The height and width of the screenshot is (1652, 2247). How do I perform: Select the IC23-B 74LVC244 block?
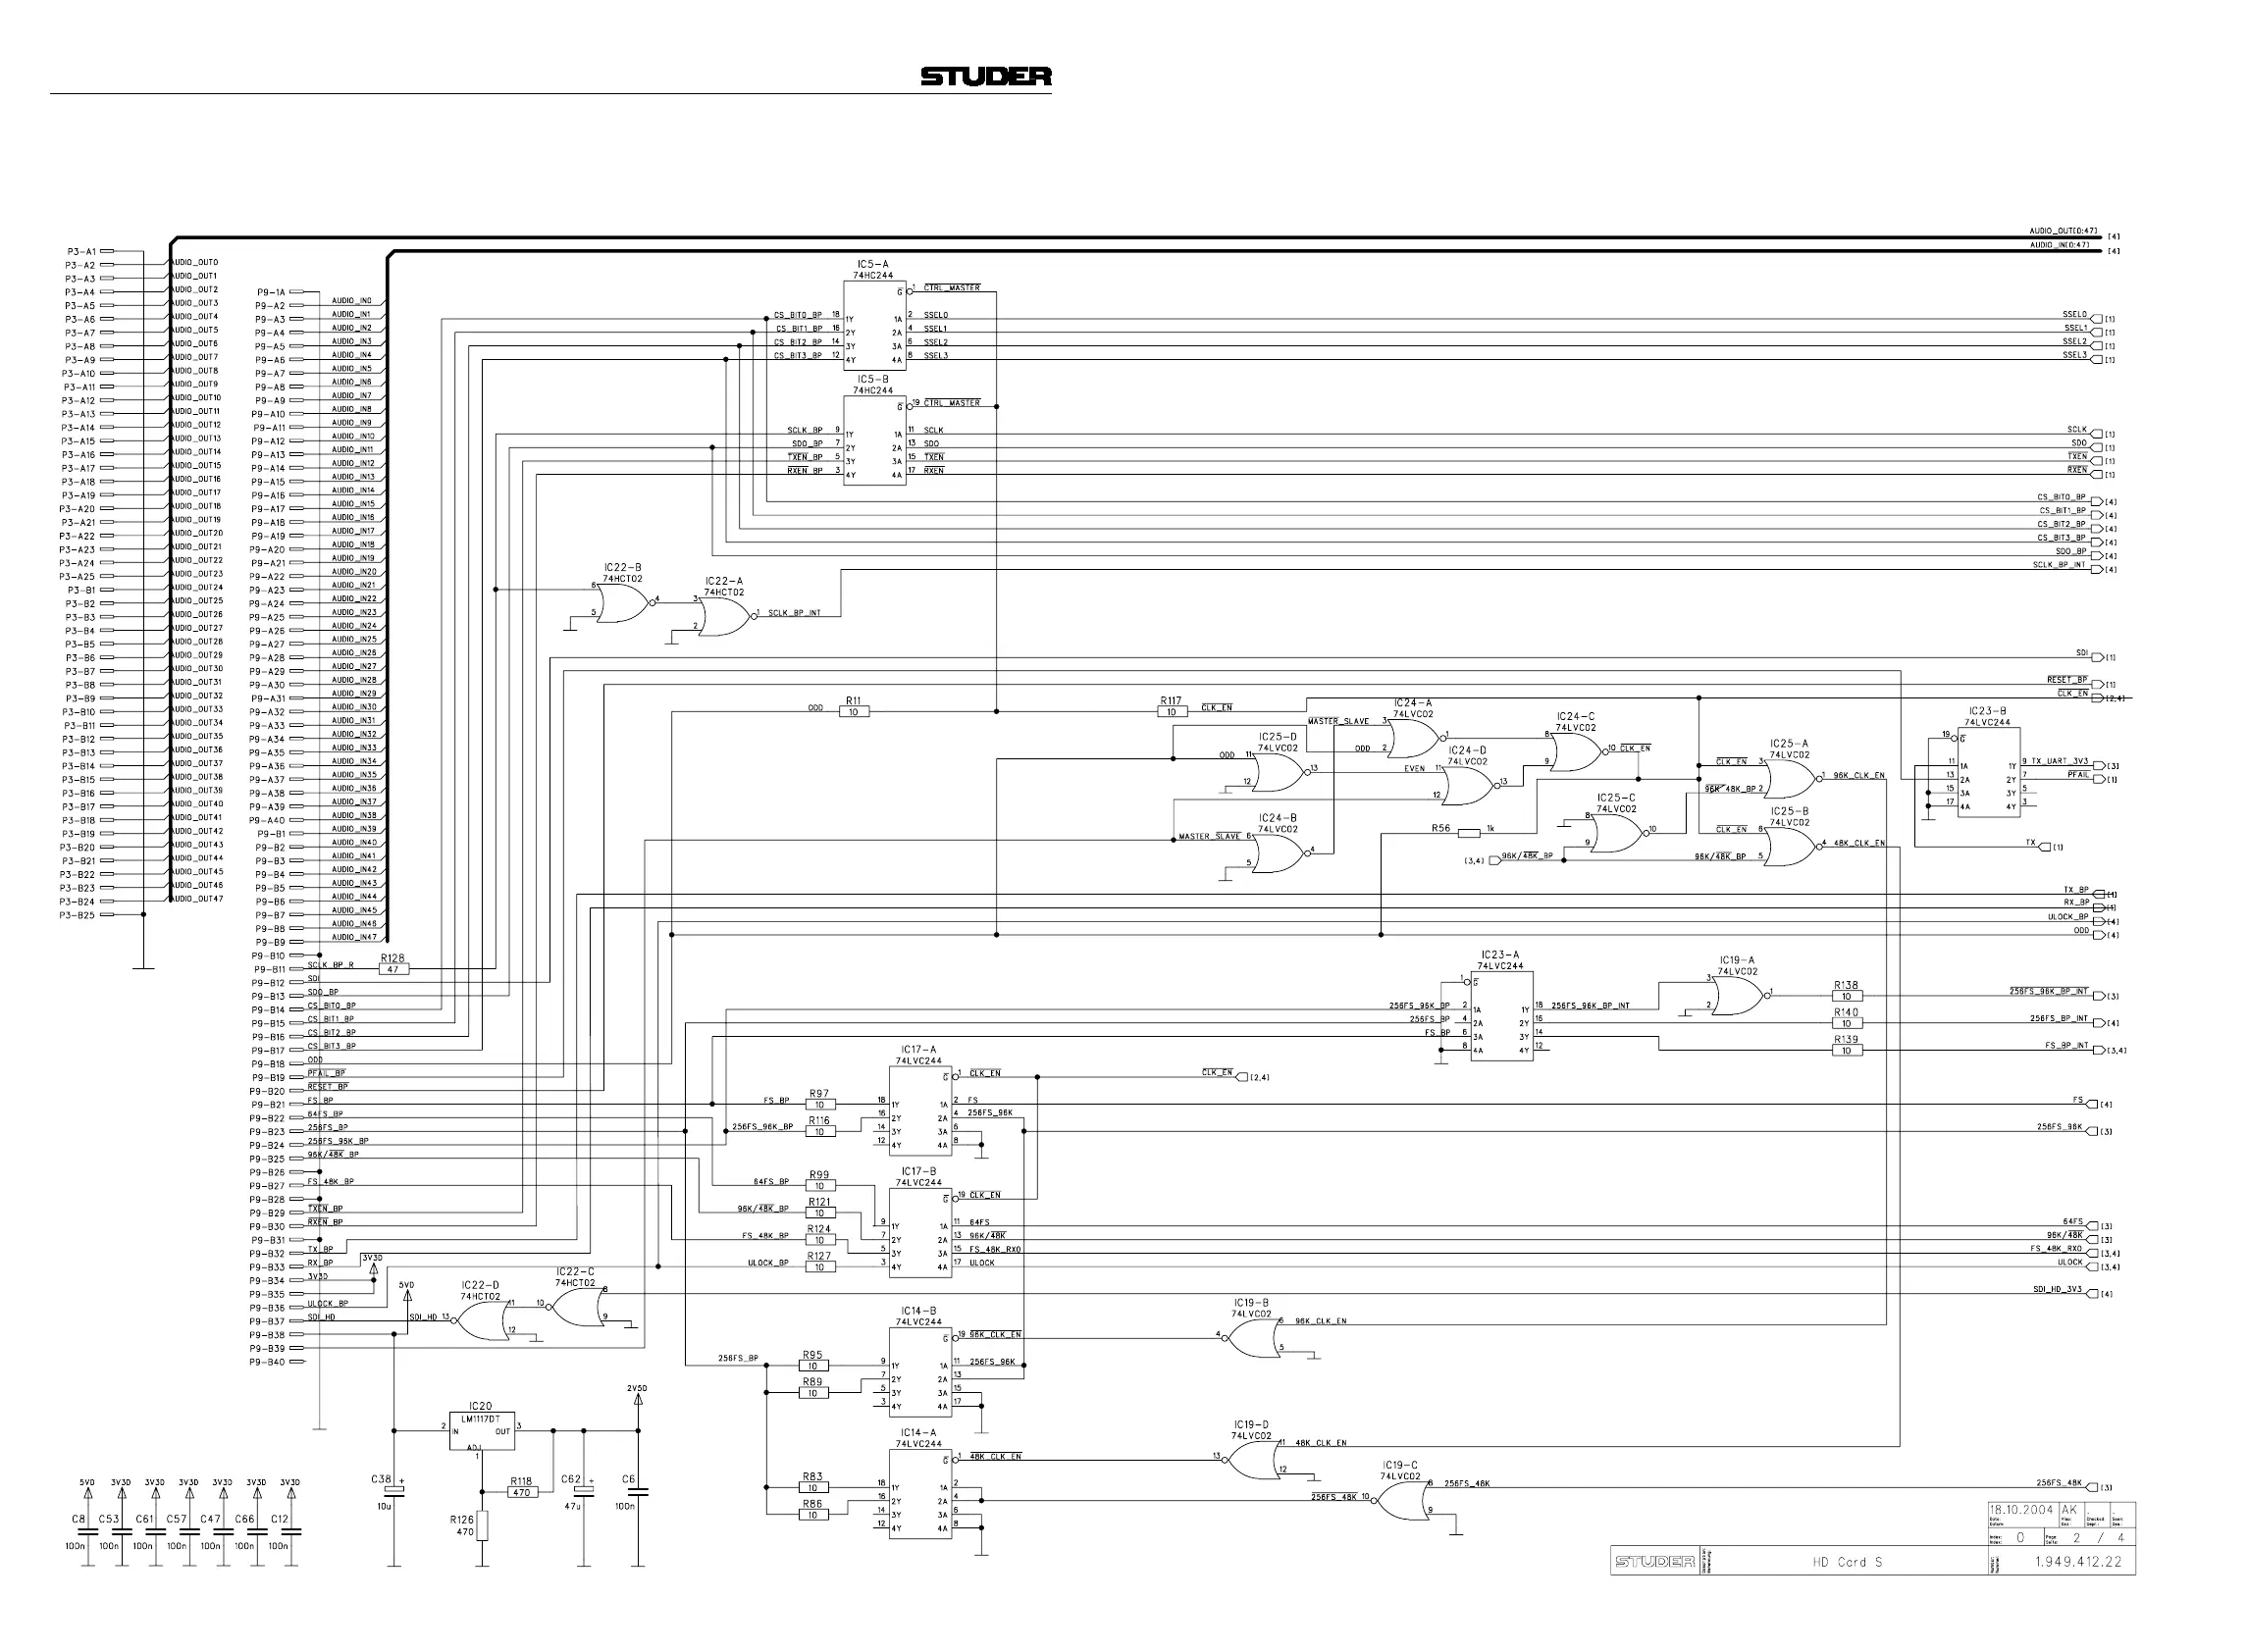[1988, 772]
